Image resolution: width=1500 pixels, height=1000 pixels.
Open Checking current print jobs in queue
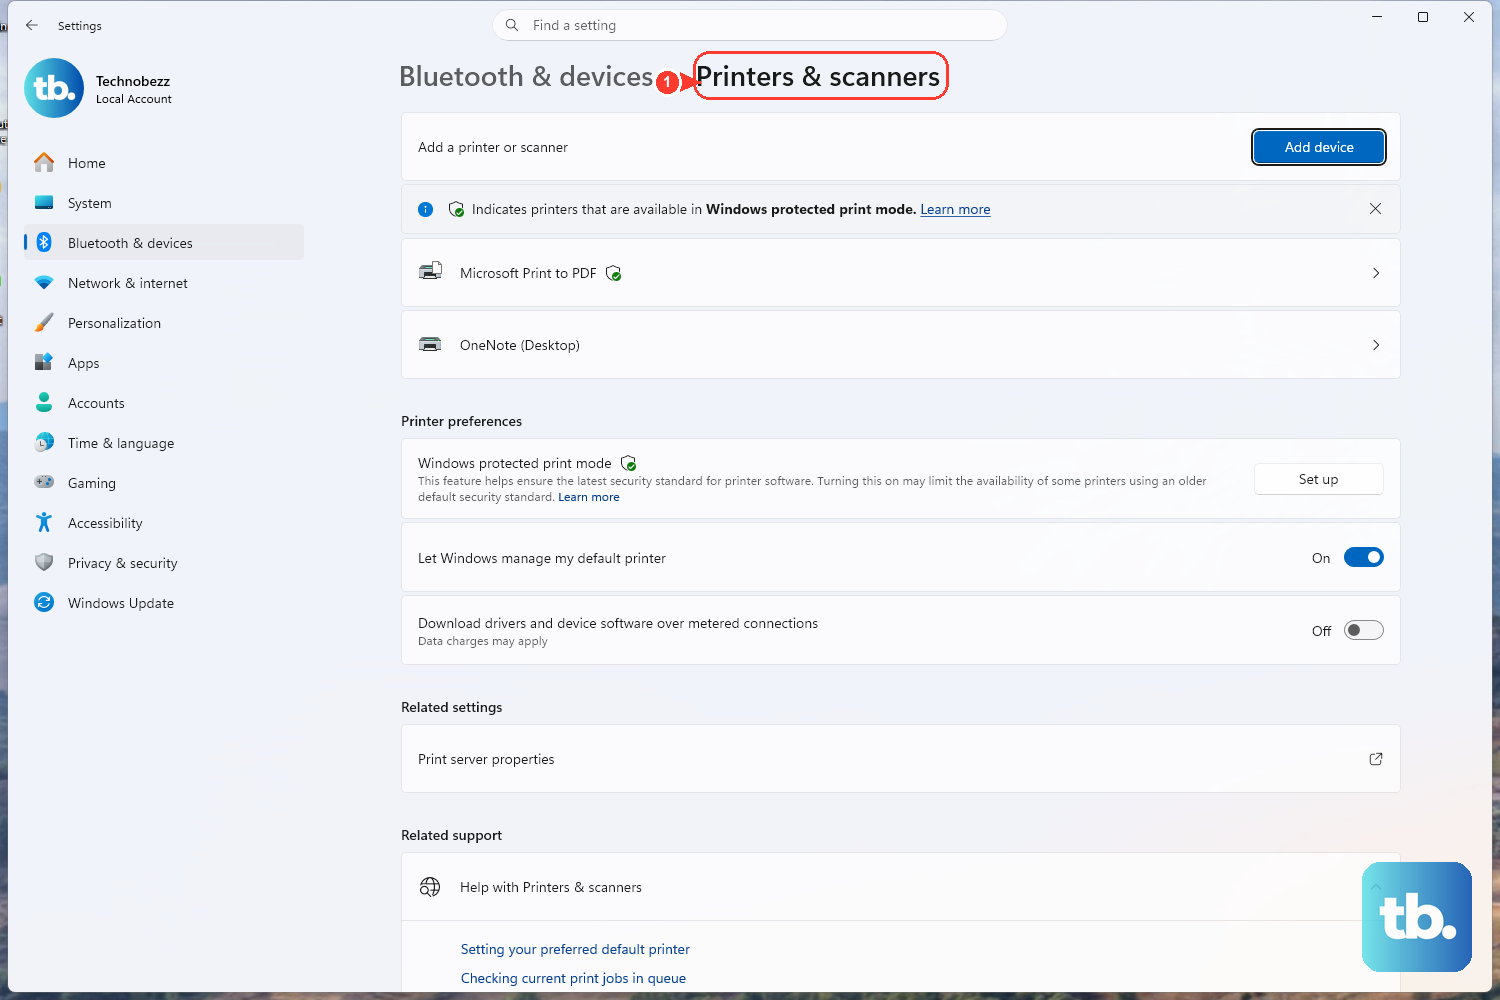[x=573, y=978]
